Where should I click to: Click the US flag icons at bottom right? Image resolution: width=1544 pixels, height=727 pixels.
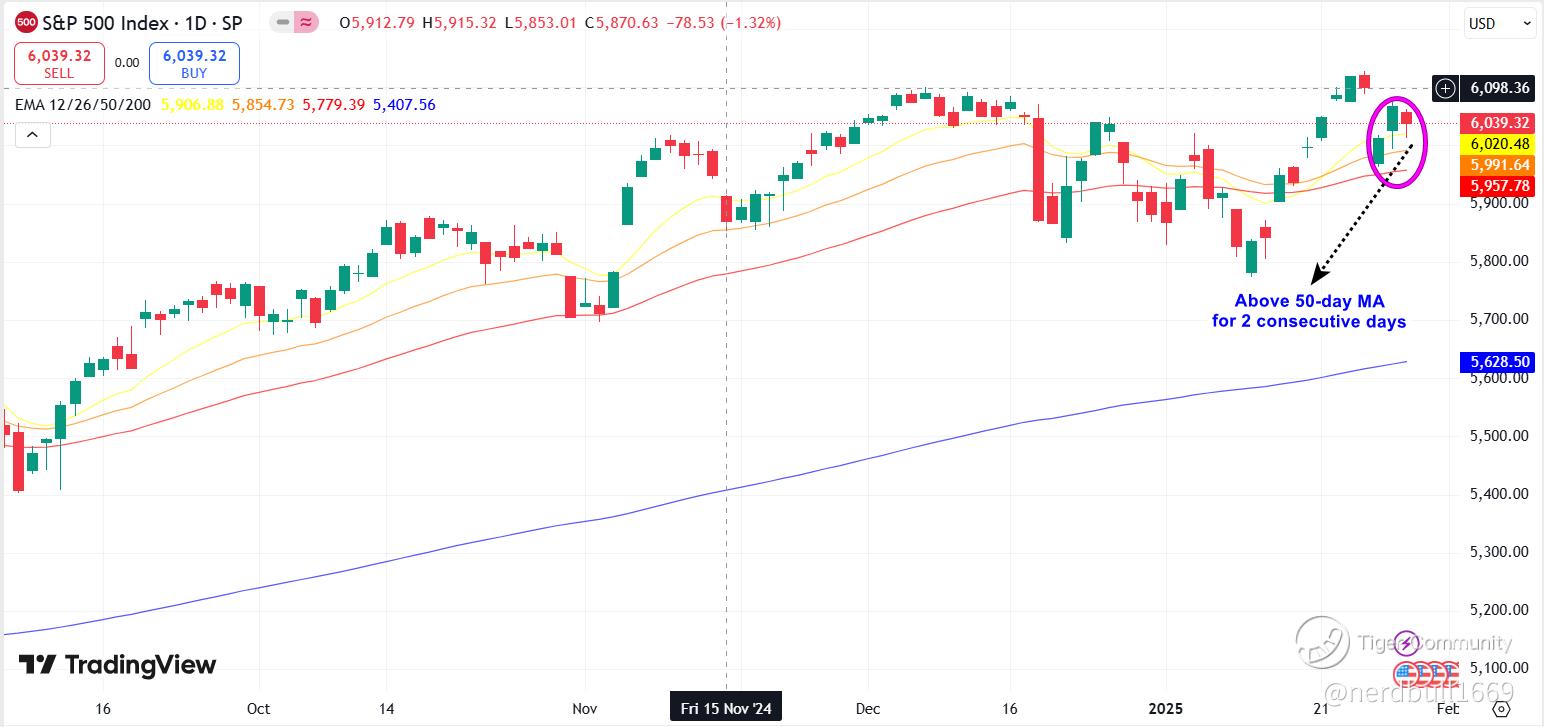click(1426, 672)
